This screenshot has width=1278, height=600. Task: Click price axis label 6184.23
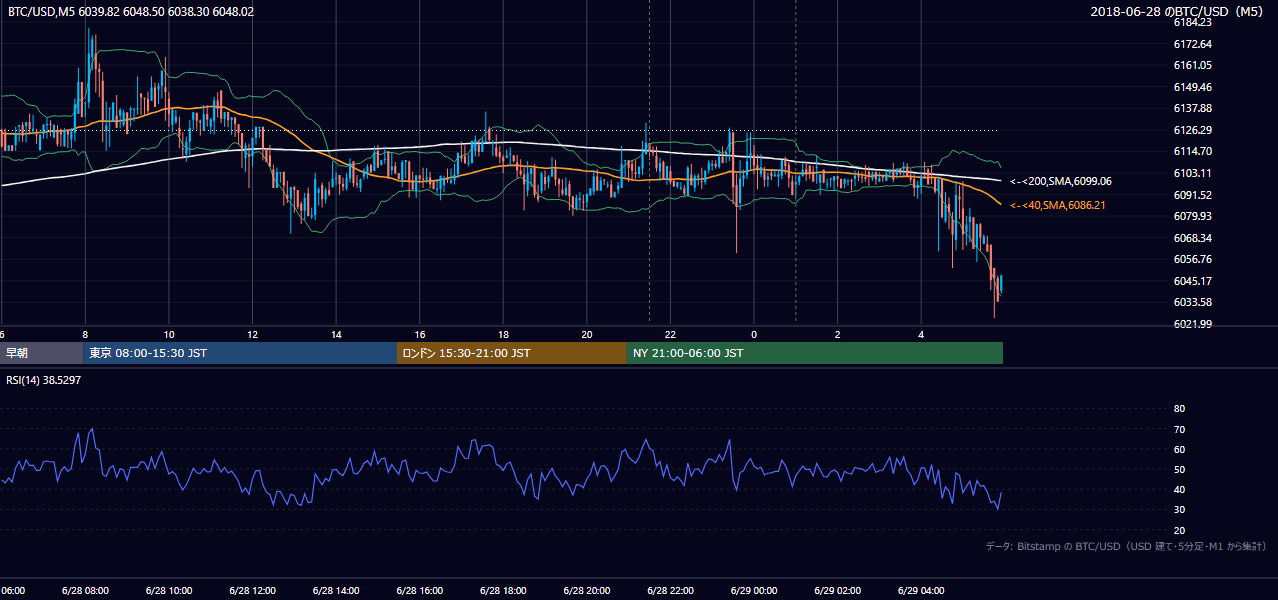(1192, 22)
